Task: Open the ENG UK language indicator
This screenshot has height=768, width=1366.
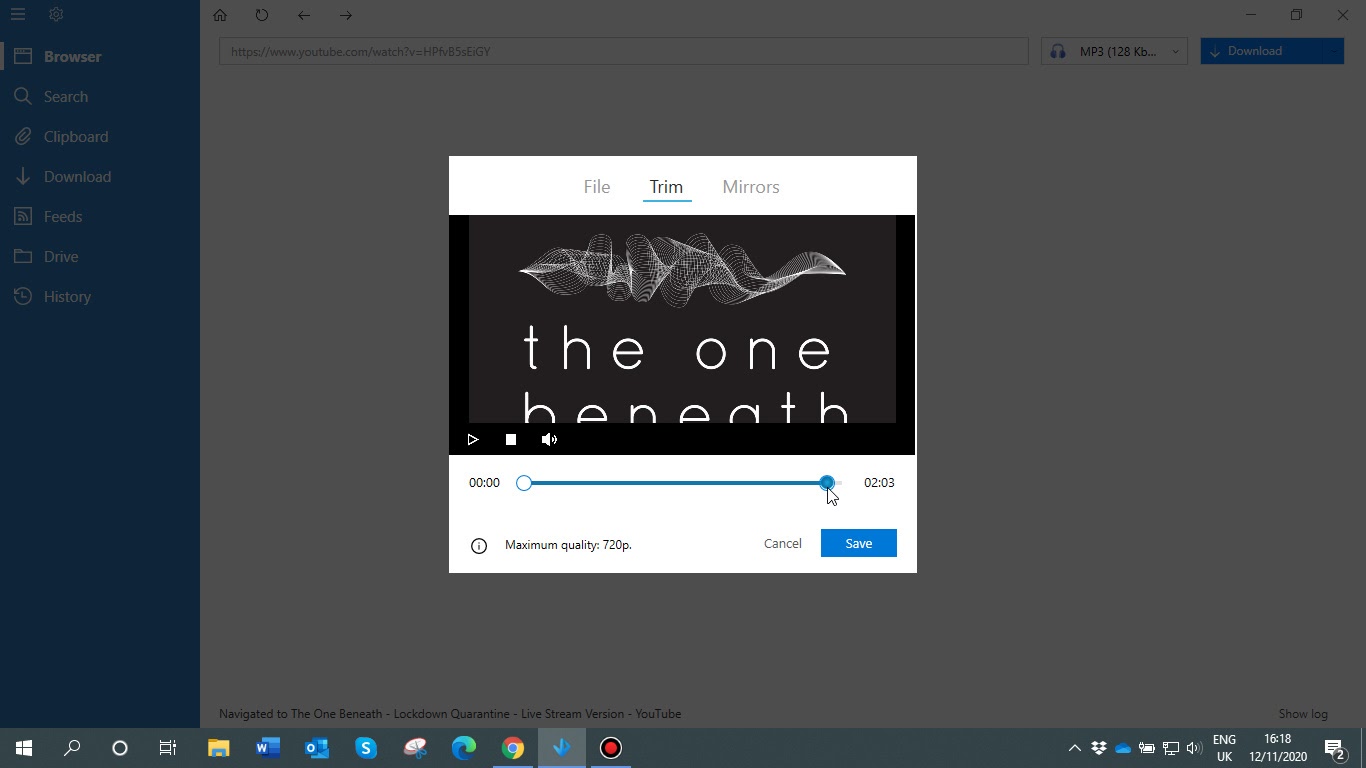Action: point(1224,748)
